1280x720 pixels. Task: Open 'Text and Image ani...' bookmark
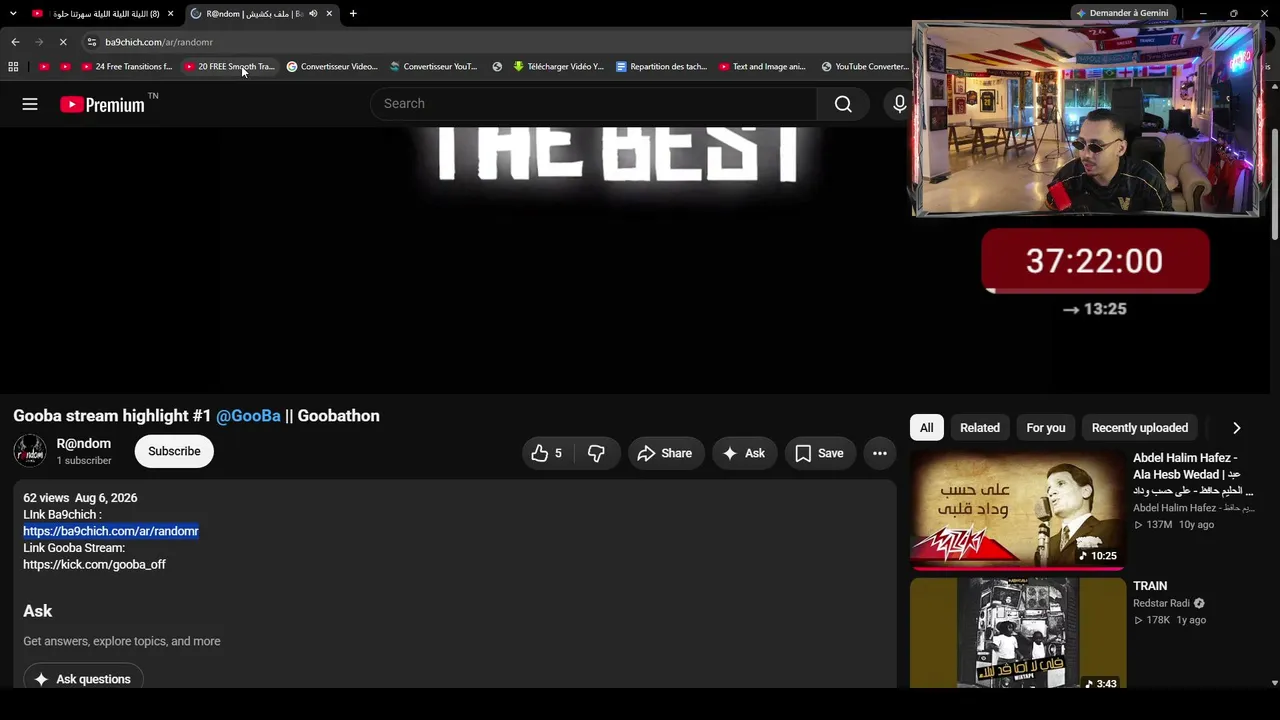point(764,67)
